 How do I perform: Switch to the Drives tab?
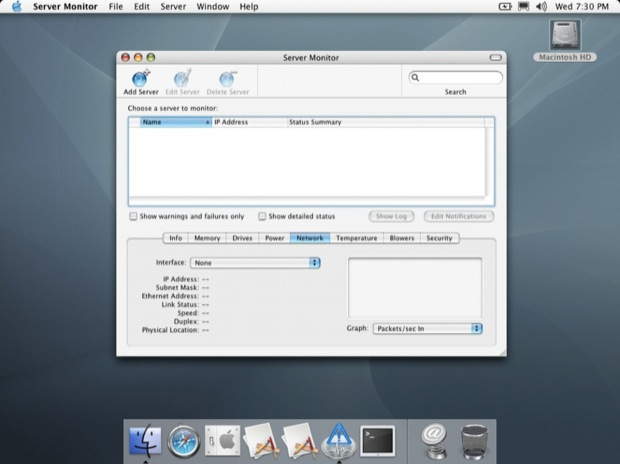pos(242,238)
